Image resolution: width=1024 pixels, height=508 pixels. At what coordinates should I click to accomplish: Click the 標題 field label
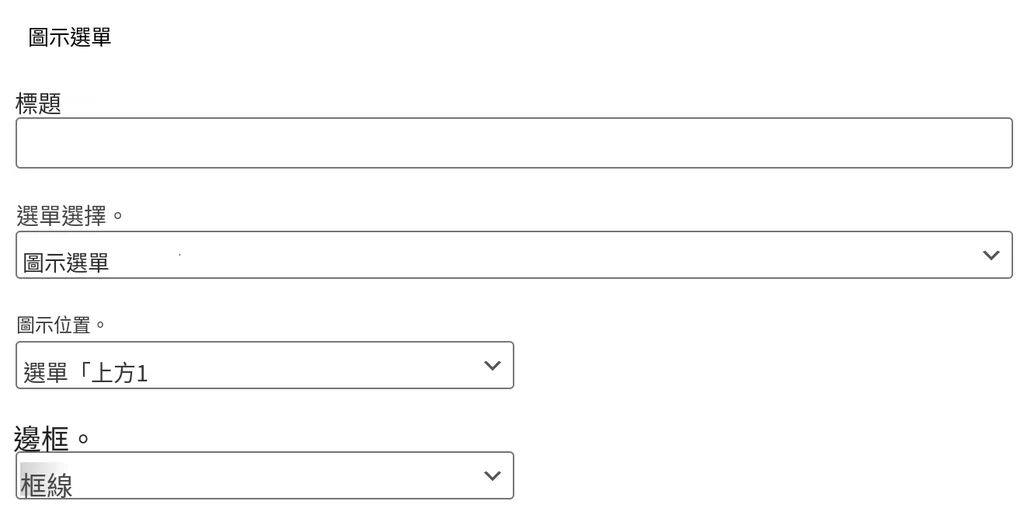click(39, 104)
